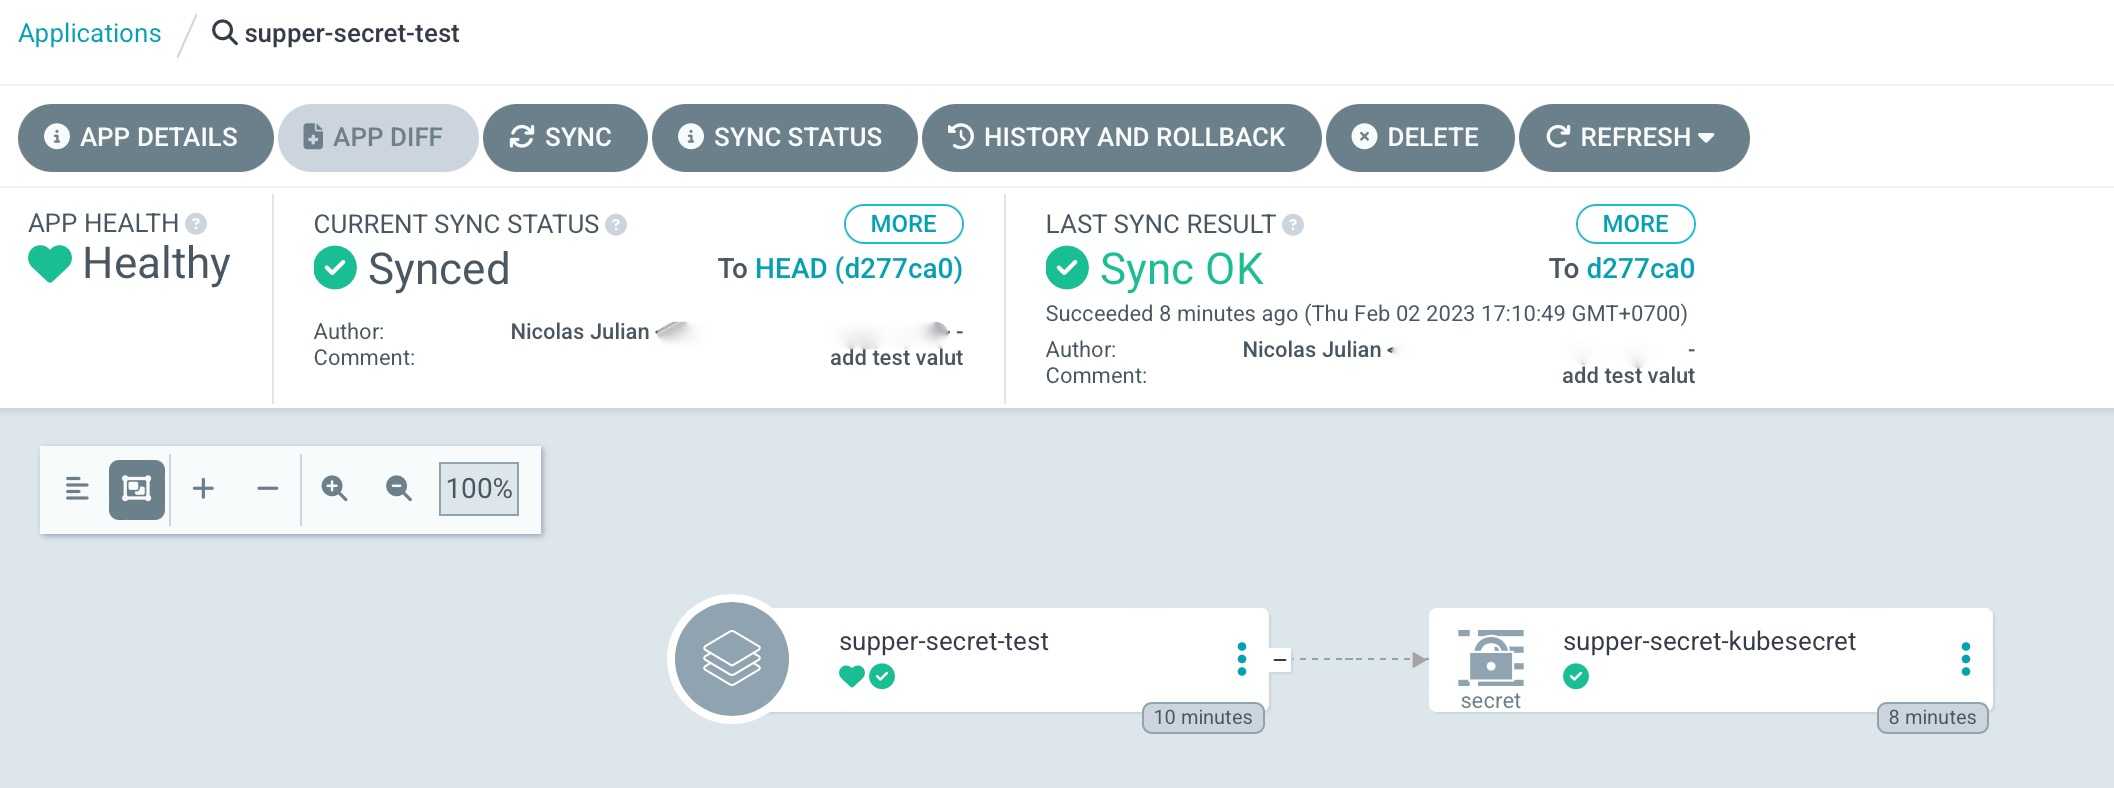Open the supper-secret-test node kebab menu
Screen dimensions: 2114x788
click(1242, 659)
